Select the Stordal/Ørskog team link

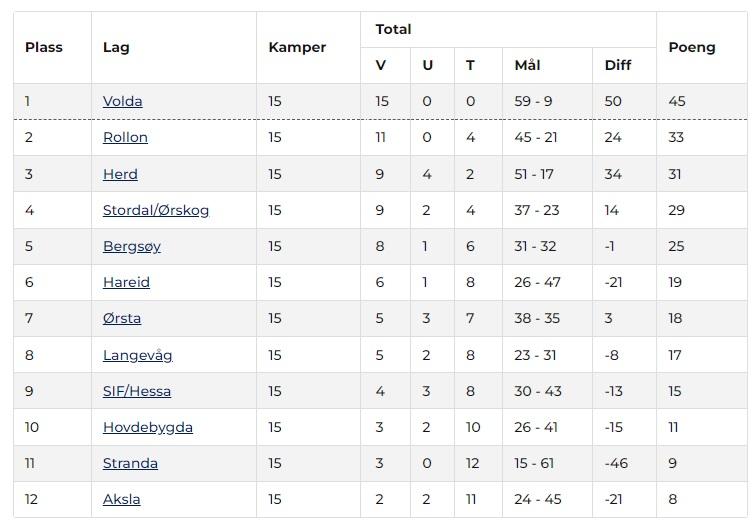pos(156,210)
